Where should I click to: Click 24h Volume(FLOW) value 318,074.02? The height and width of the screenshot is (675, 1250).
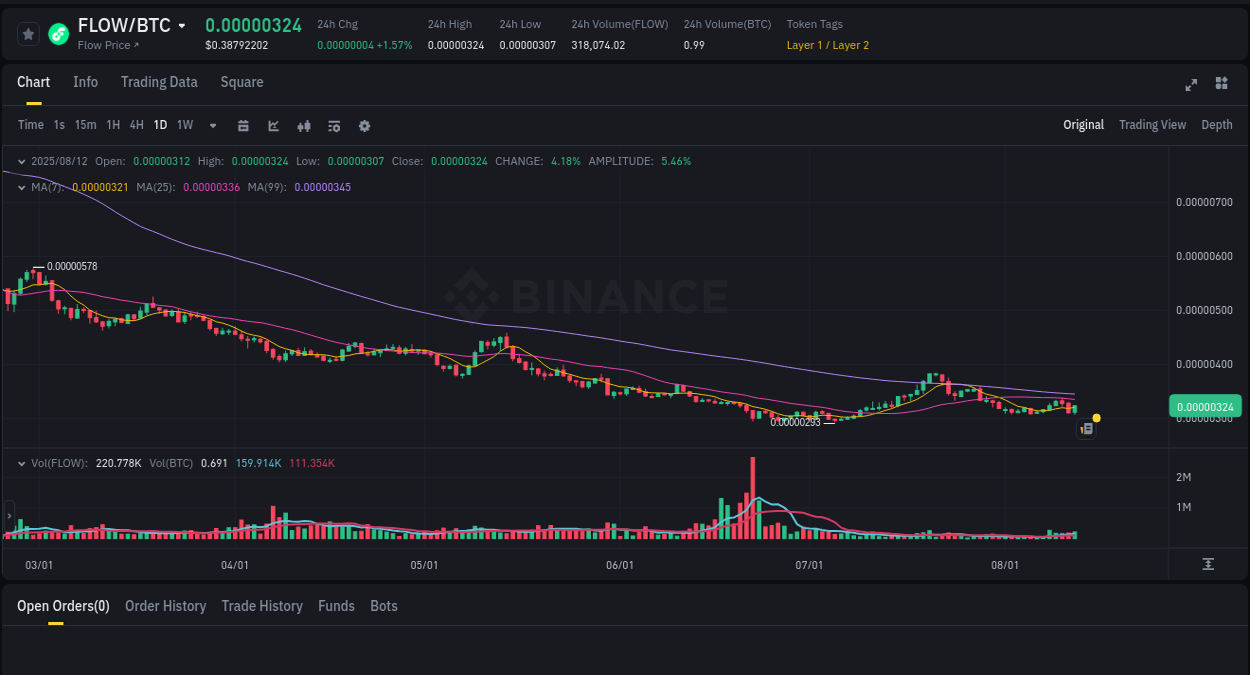598,45
